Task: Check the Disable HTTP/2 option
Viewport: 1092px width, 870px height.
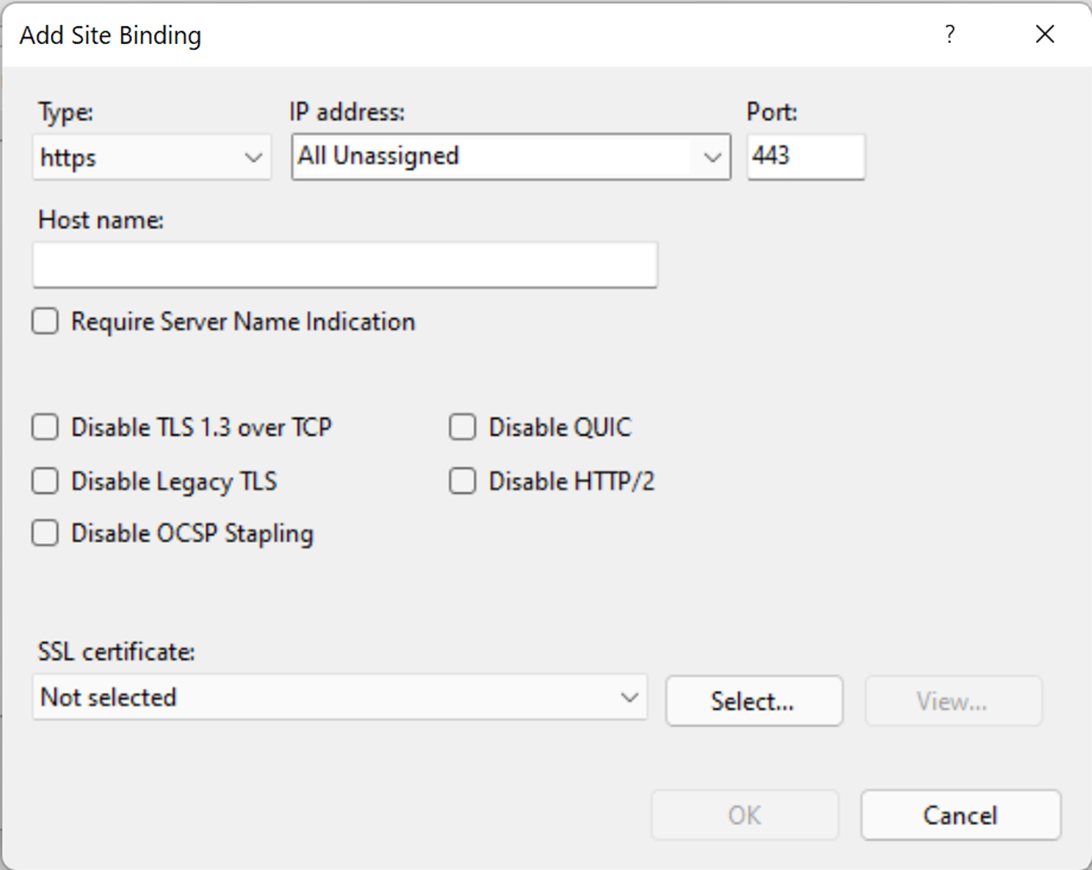Action: tap(462, 481)
